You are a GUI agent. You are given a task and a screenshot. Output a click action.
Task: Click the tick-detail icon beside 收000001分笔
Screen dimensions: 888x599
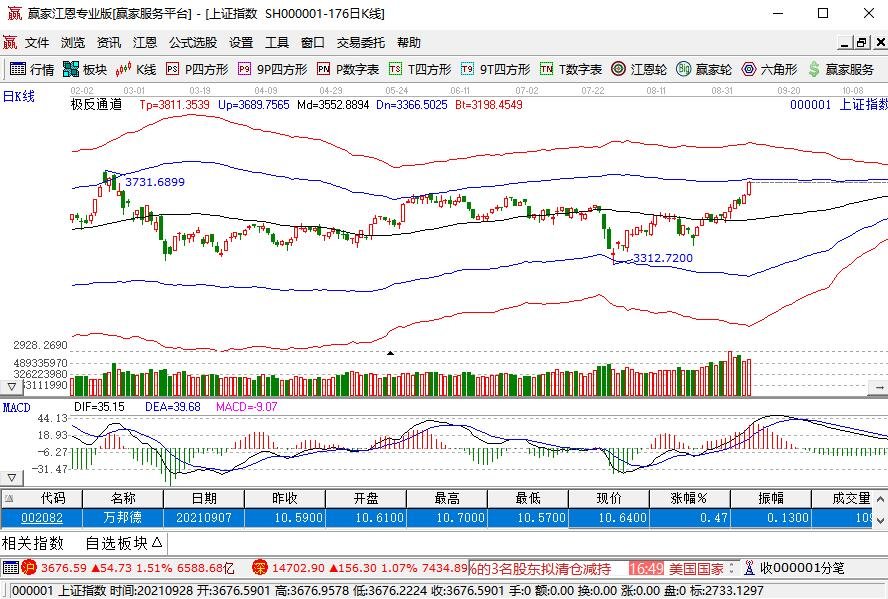click(x=750, y=567)
